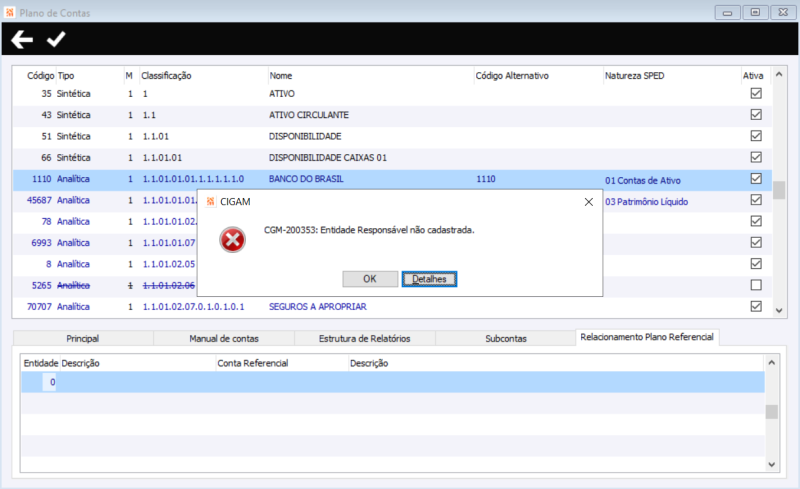
Task: Close the CIGAM error dialog with X
Action: tap(588, 202)
